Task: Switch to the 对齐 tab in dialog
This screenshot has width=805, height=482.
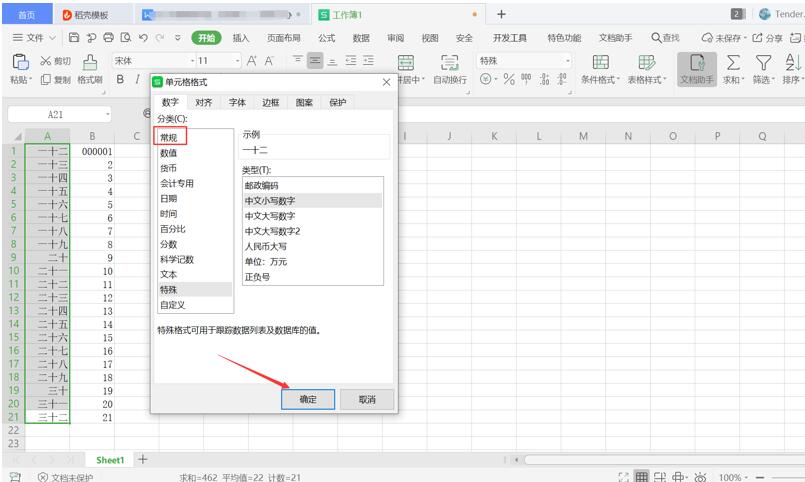Action: coord(203,102)
